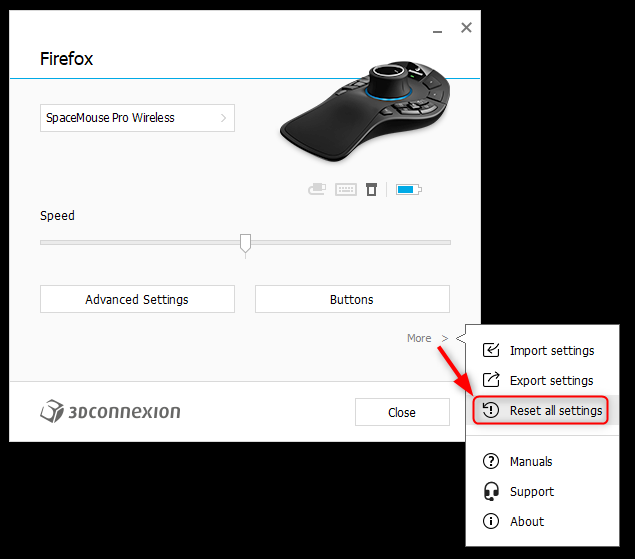Choose the Export settings menu entry
The height and width of the screenshot is (559, 635).
pos(542,380)
